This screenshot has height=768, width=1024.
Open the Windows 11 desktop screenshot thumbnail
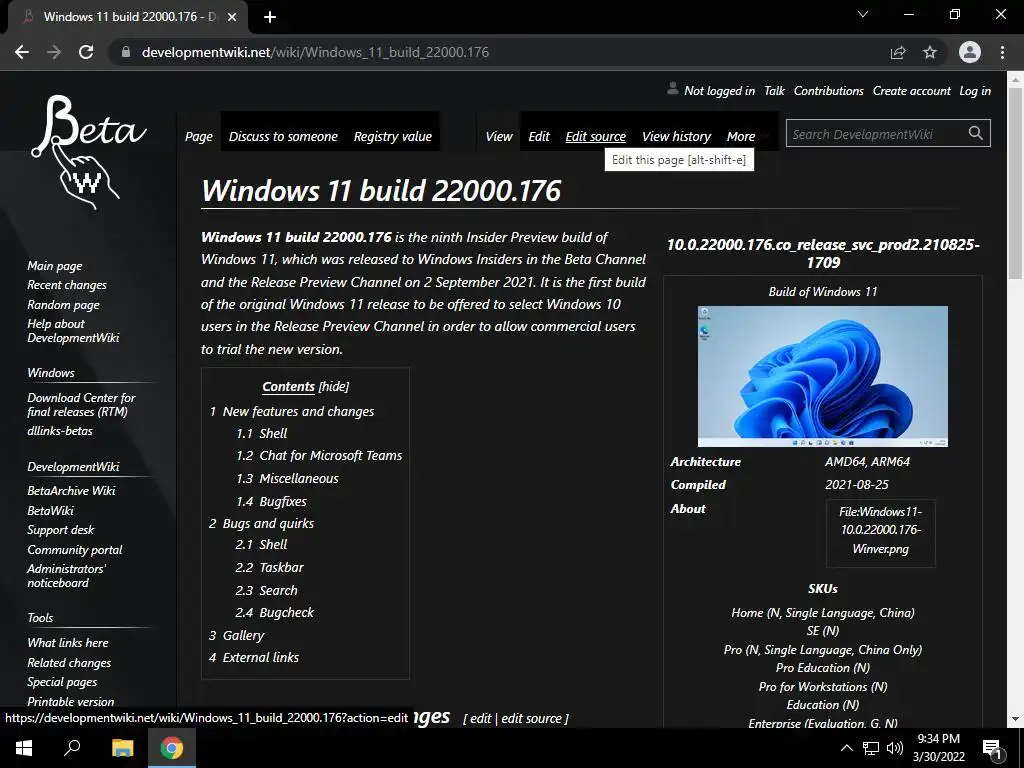tap(823, 376)
